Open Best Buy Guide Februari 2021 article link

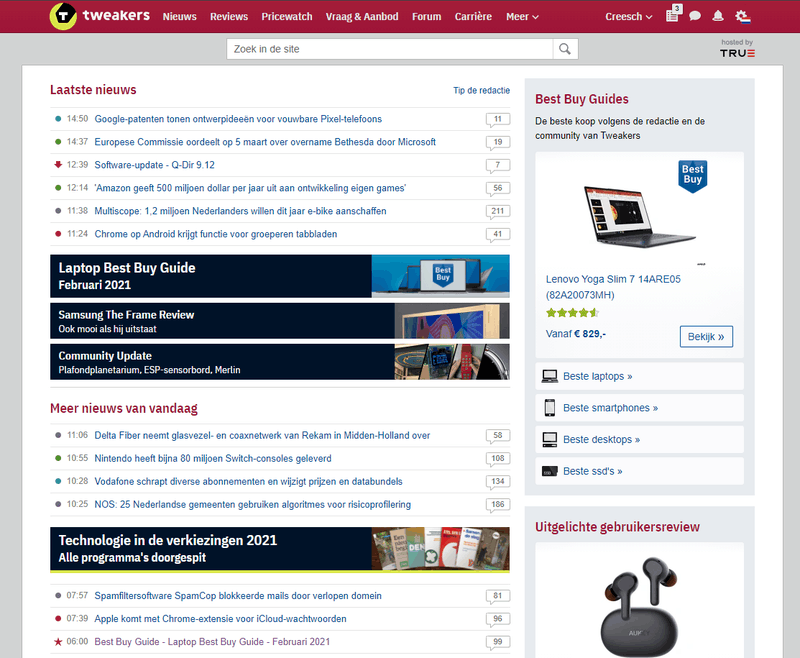212,641
